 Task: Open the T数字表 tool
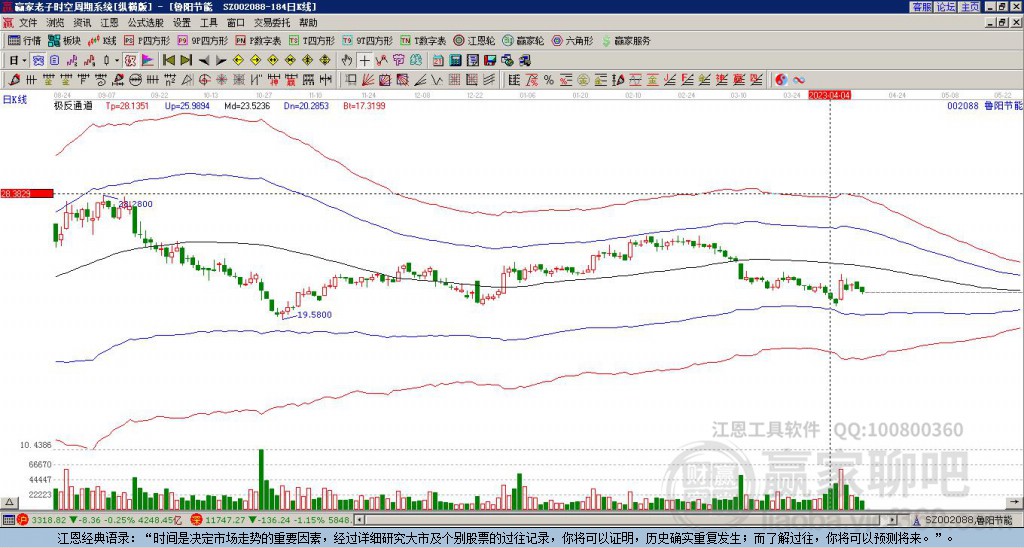[423, 40]
